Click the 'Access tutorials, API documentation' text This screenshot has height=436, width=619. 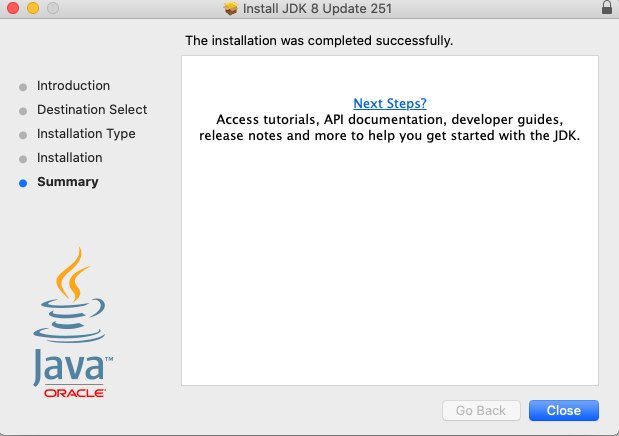390,128
